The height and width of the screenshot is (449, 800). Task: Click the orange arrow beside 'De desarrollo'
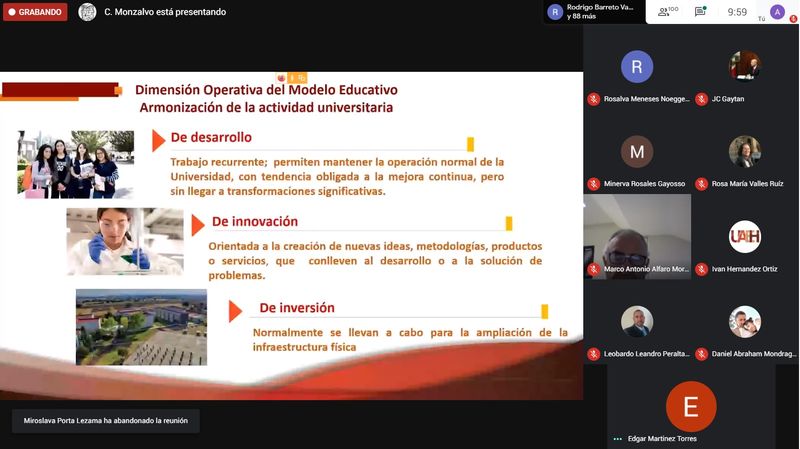click(x=159, y=140)
